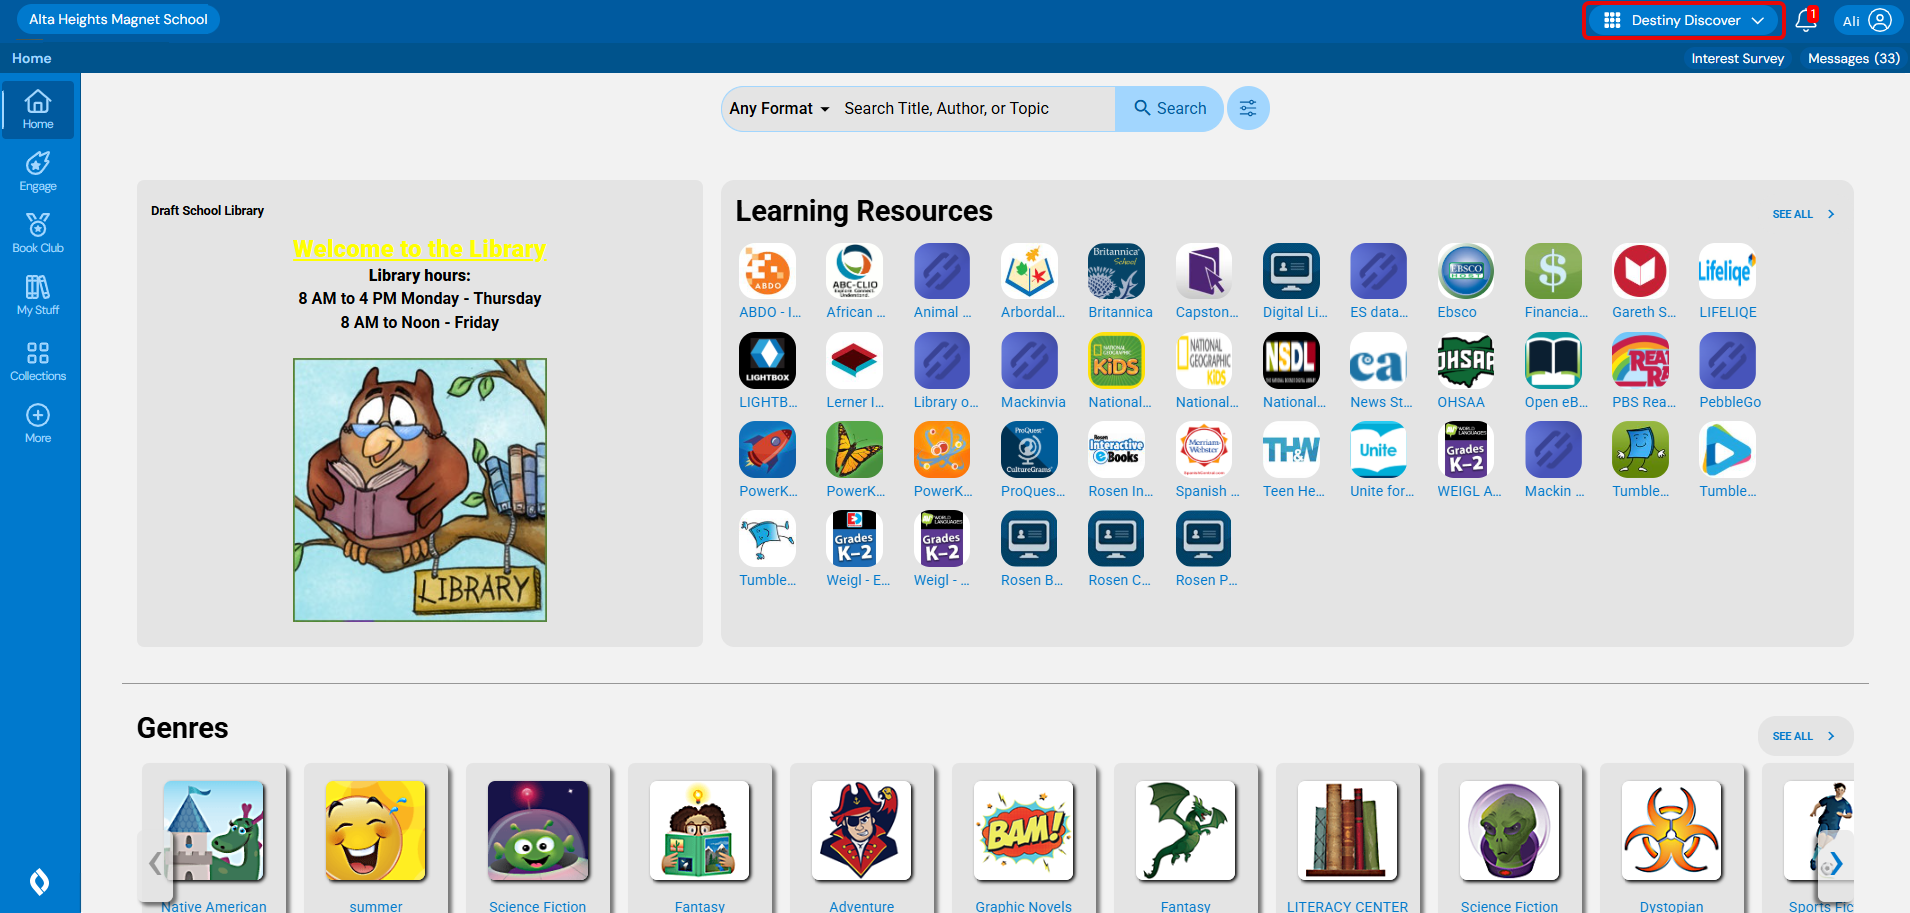This screenshot has height=913, width=1910.
Task: Open the WEIGL AV2 Grades K-2 icon
Action: [x=1466, y=450]
